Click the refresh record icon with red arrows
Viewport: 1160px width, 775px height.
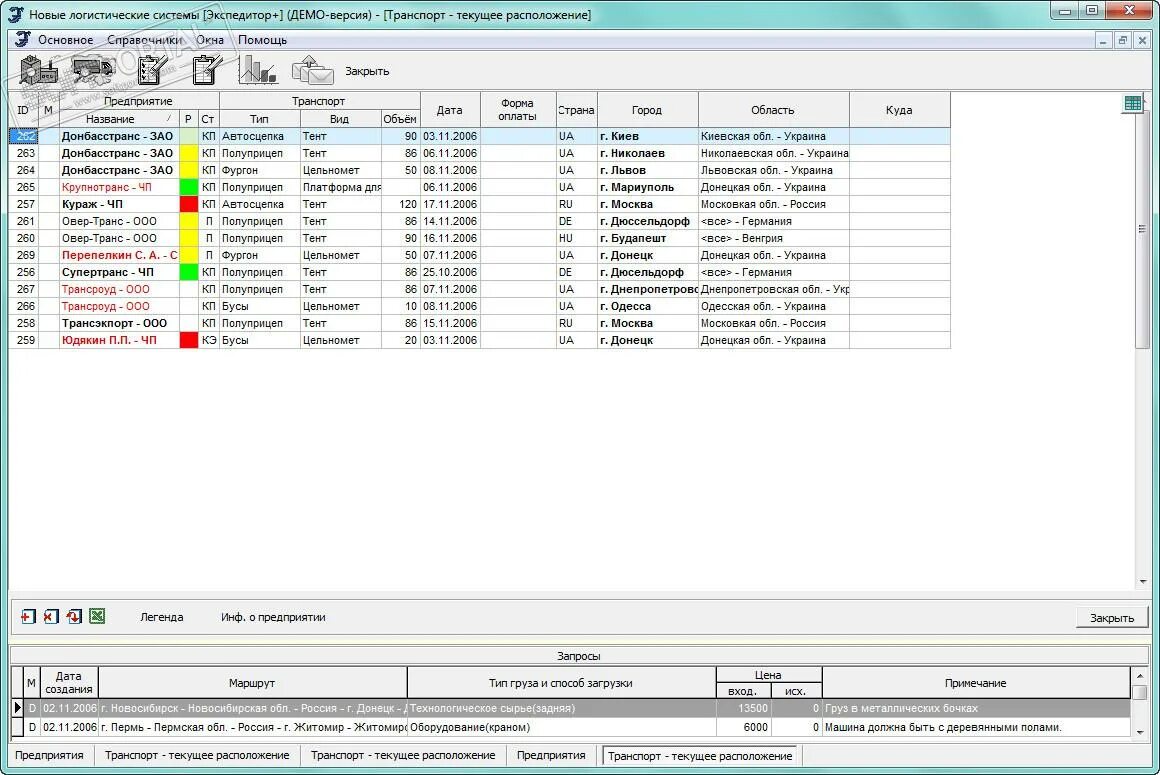(x=74, y=617)
